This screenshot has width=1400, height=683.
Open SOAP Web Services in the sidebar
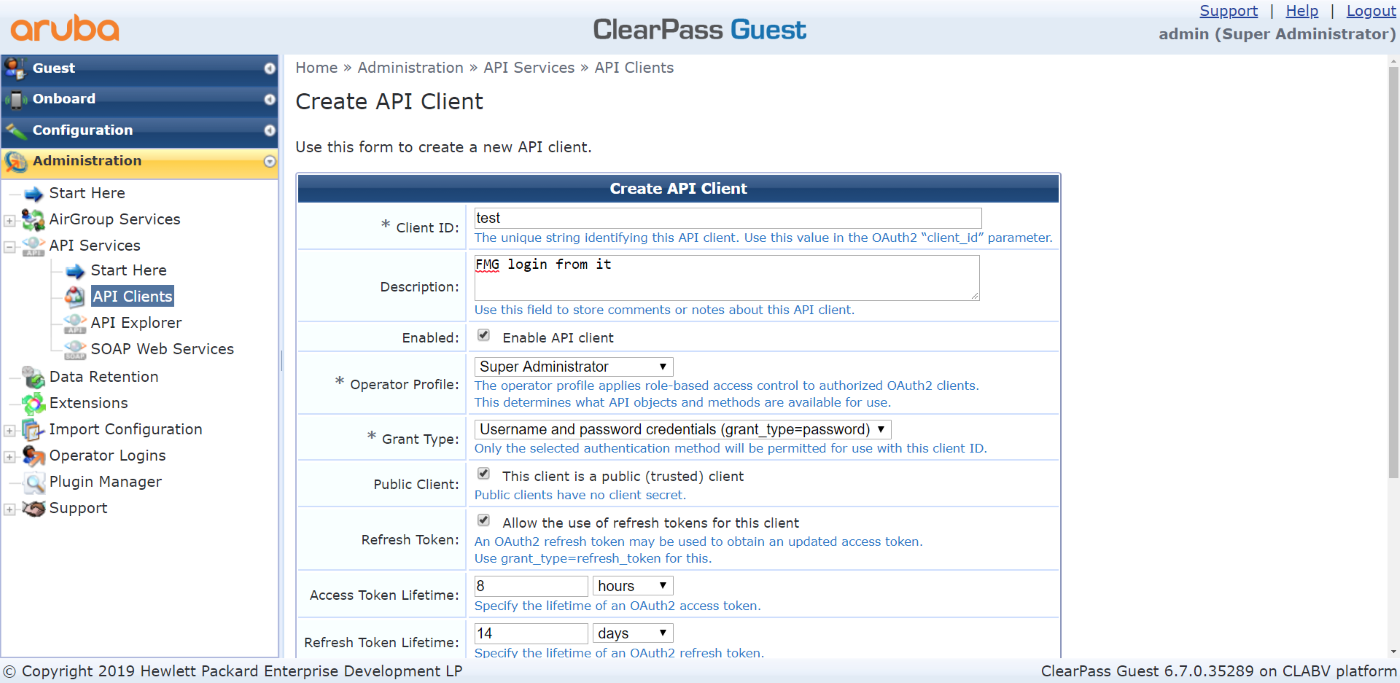pyautogui.click(x=162, y=349)
